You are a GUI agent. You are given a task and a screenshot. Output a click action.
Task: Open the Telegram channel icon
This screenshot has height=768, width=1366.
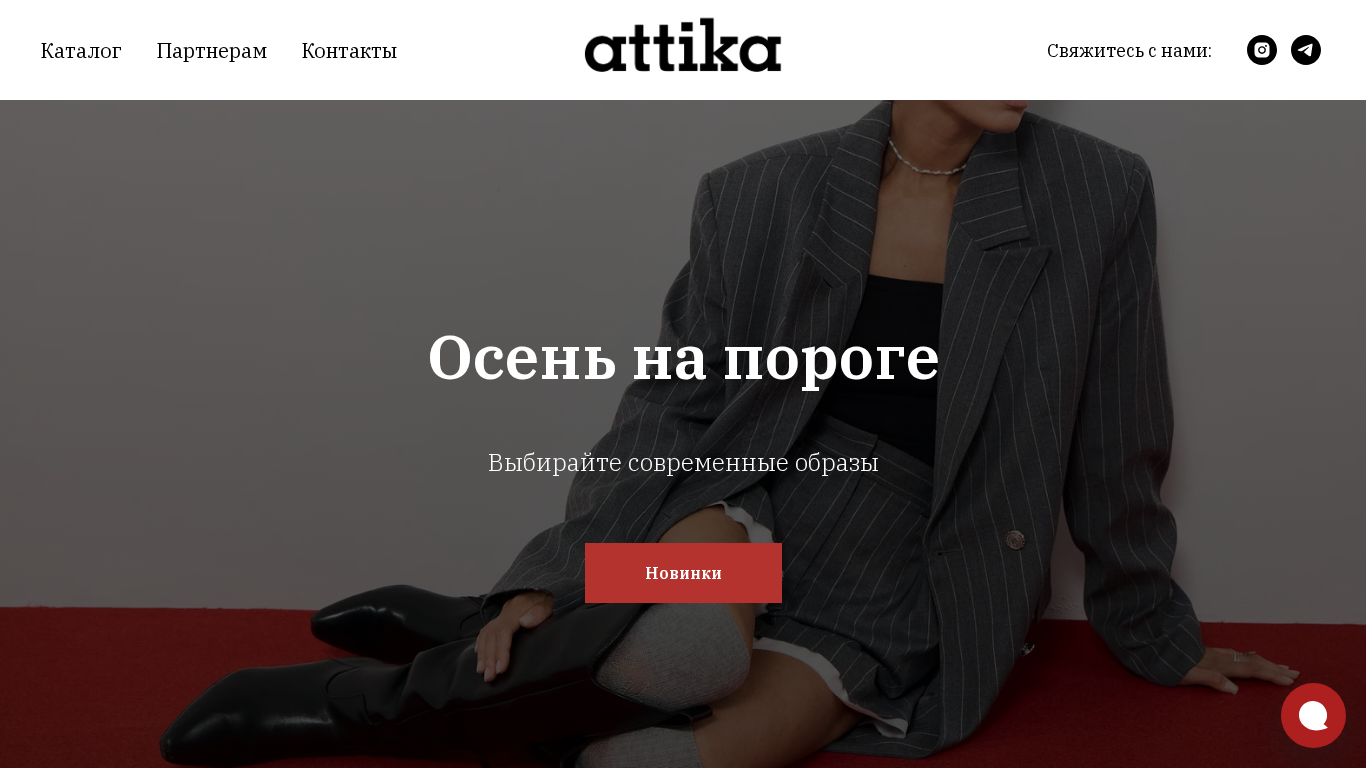[x=1306, y=50]
